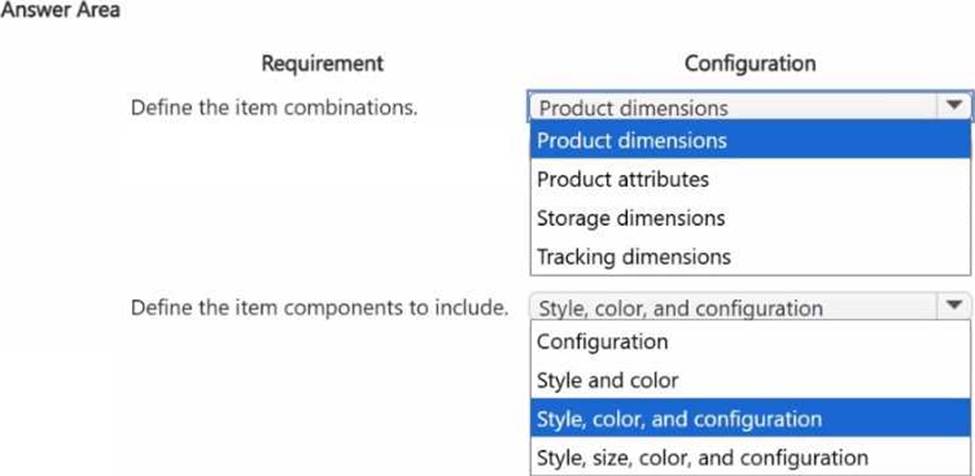Collapse the first dropdown using its arrow
The image size is (975, 476).
[x=953, y=106]
